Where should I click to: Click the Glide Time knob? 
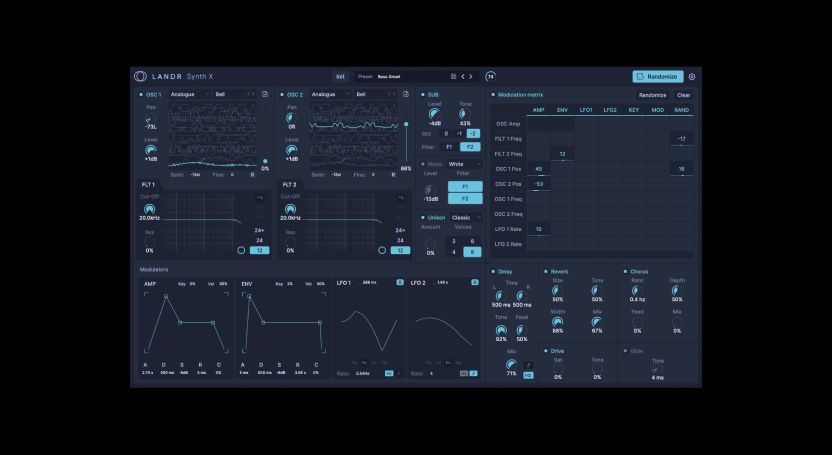[x=657, y=369]
